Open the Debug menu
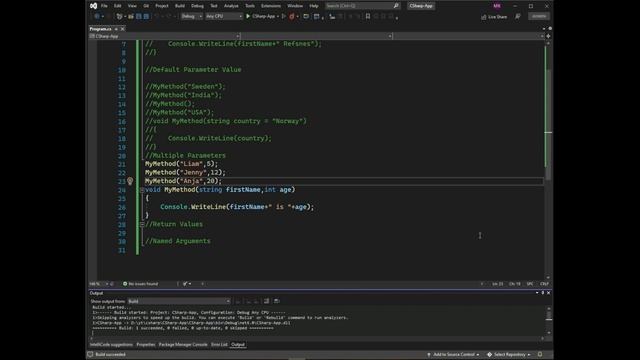The image size is (640, 360). click(x=197, y=6)
